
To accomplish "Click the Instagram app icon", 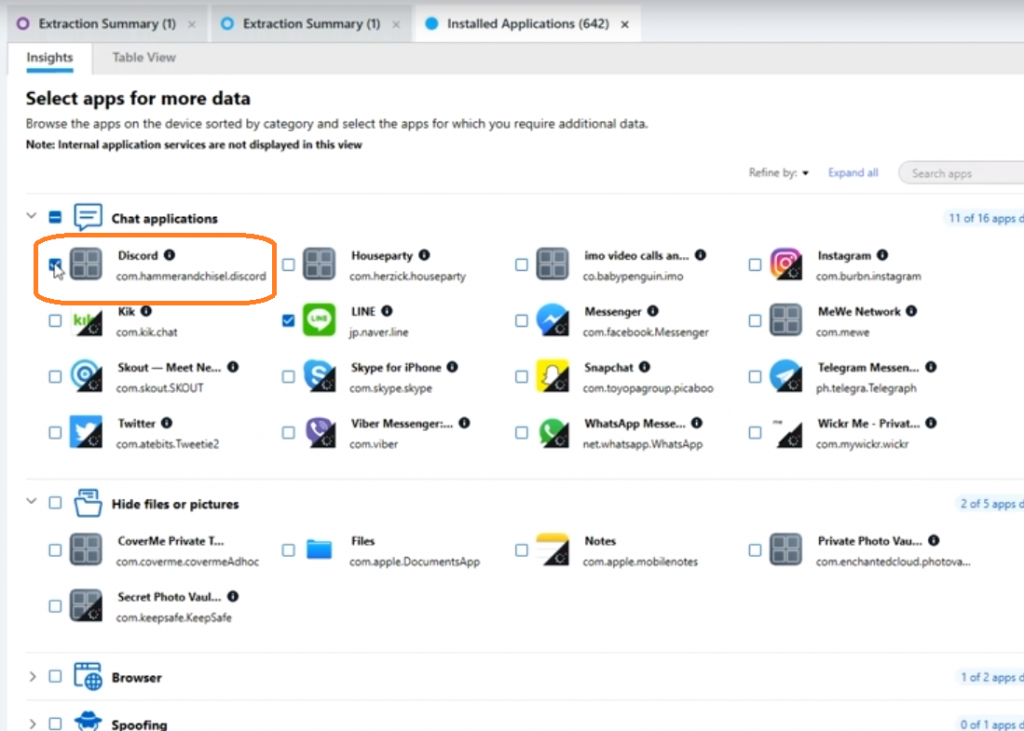I will coord(786,265).
